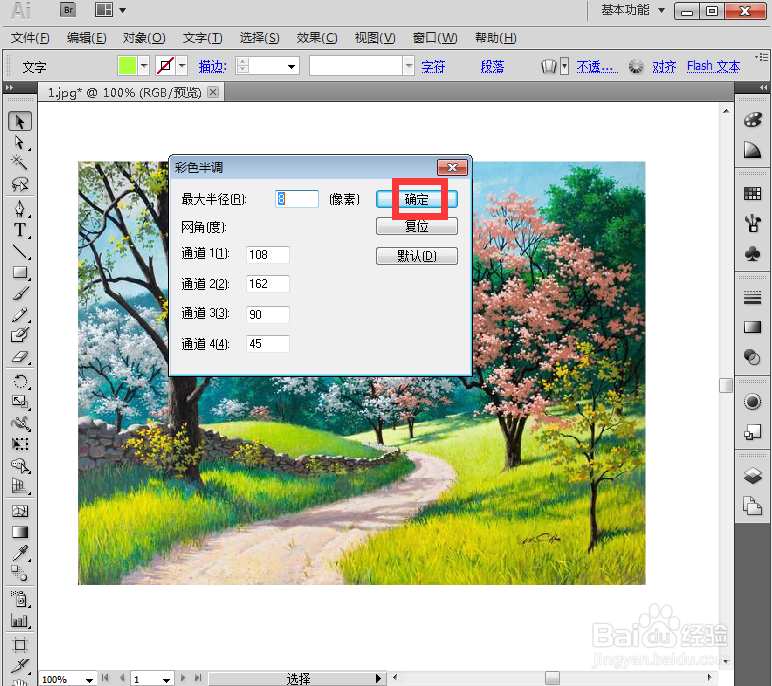Image resolution: width=772 pixels, height=686 pixels.
Task: Expand the collapsed tools panel arrows
Action: [9, 88]
